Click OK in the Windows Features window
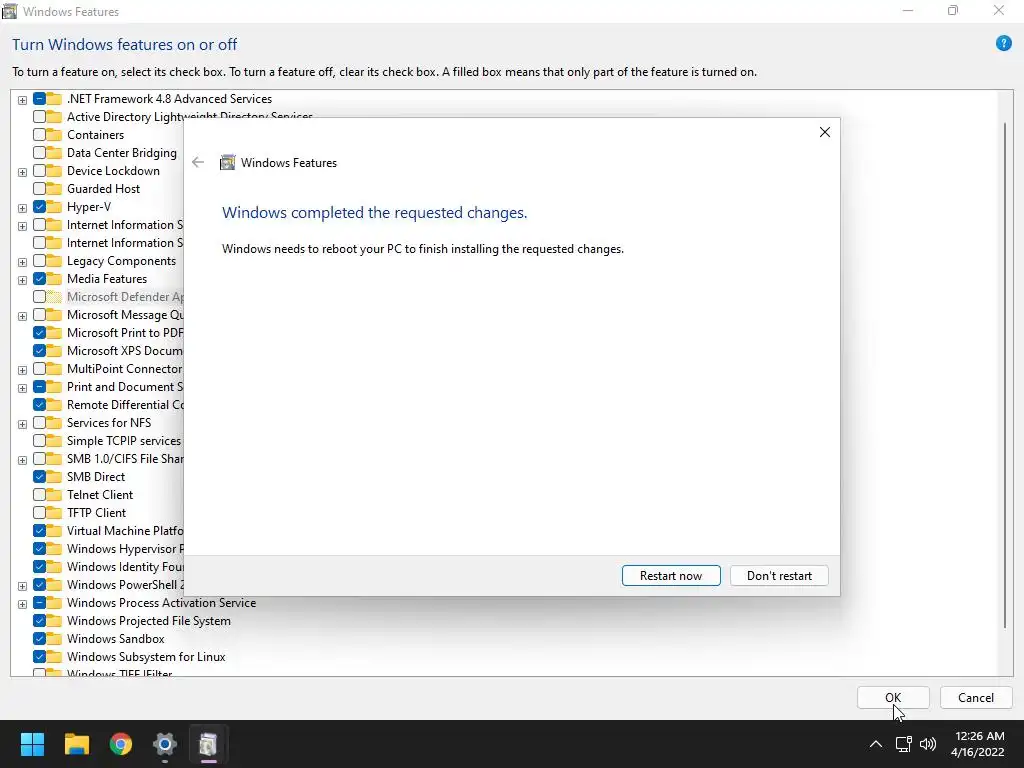This screenshot has width=1024, height=768. pos(893,697)
